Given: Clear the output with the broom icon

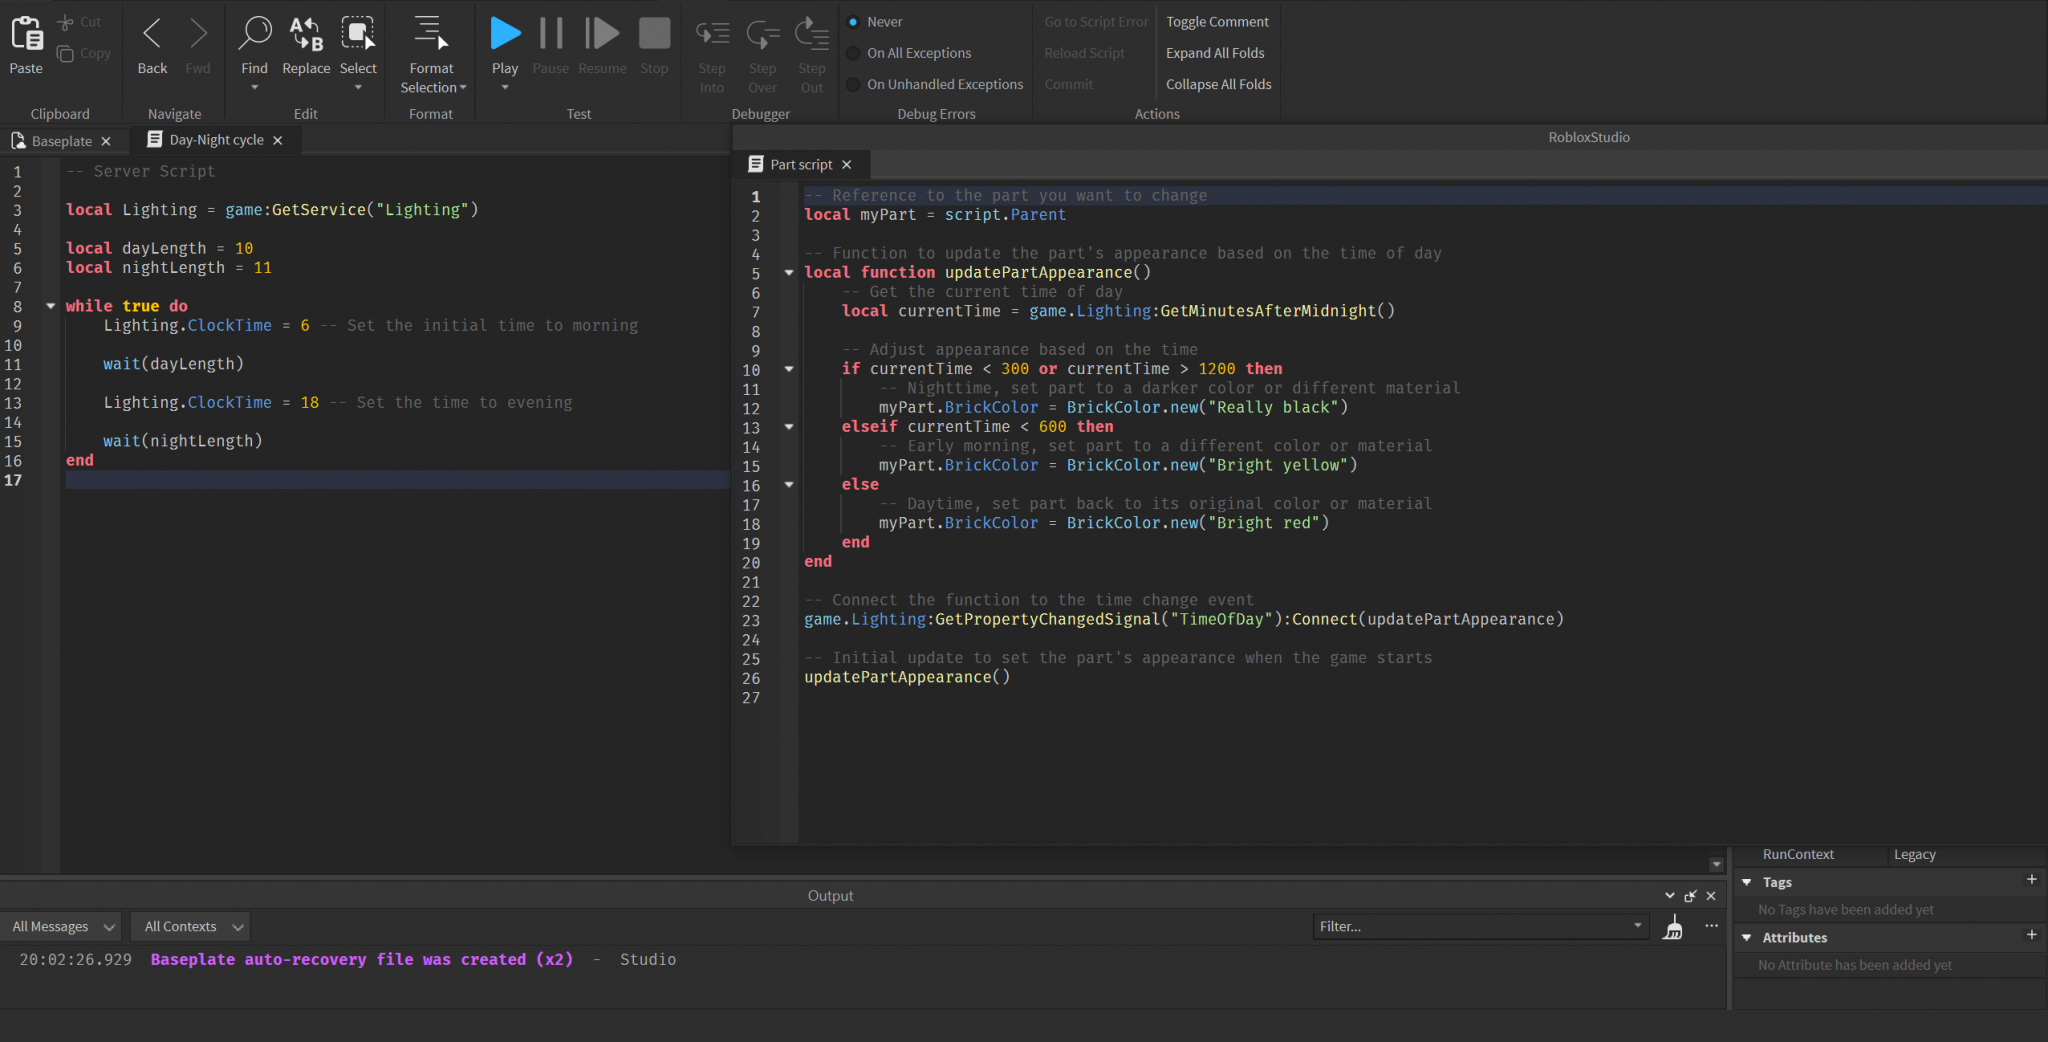Looking at the screenshot, I should (x=1673, y=927).
